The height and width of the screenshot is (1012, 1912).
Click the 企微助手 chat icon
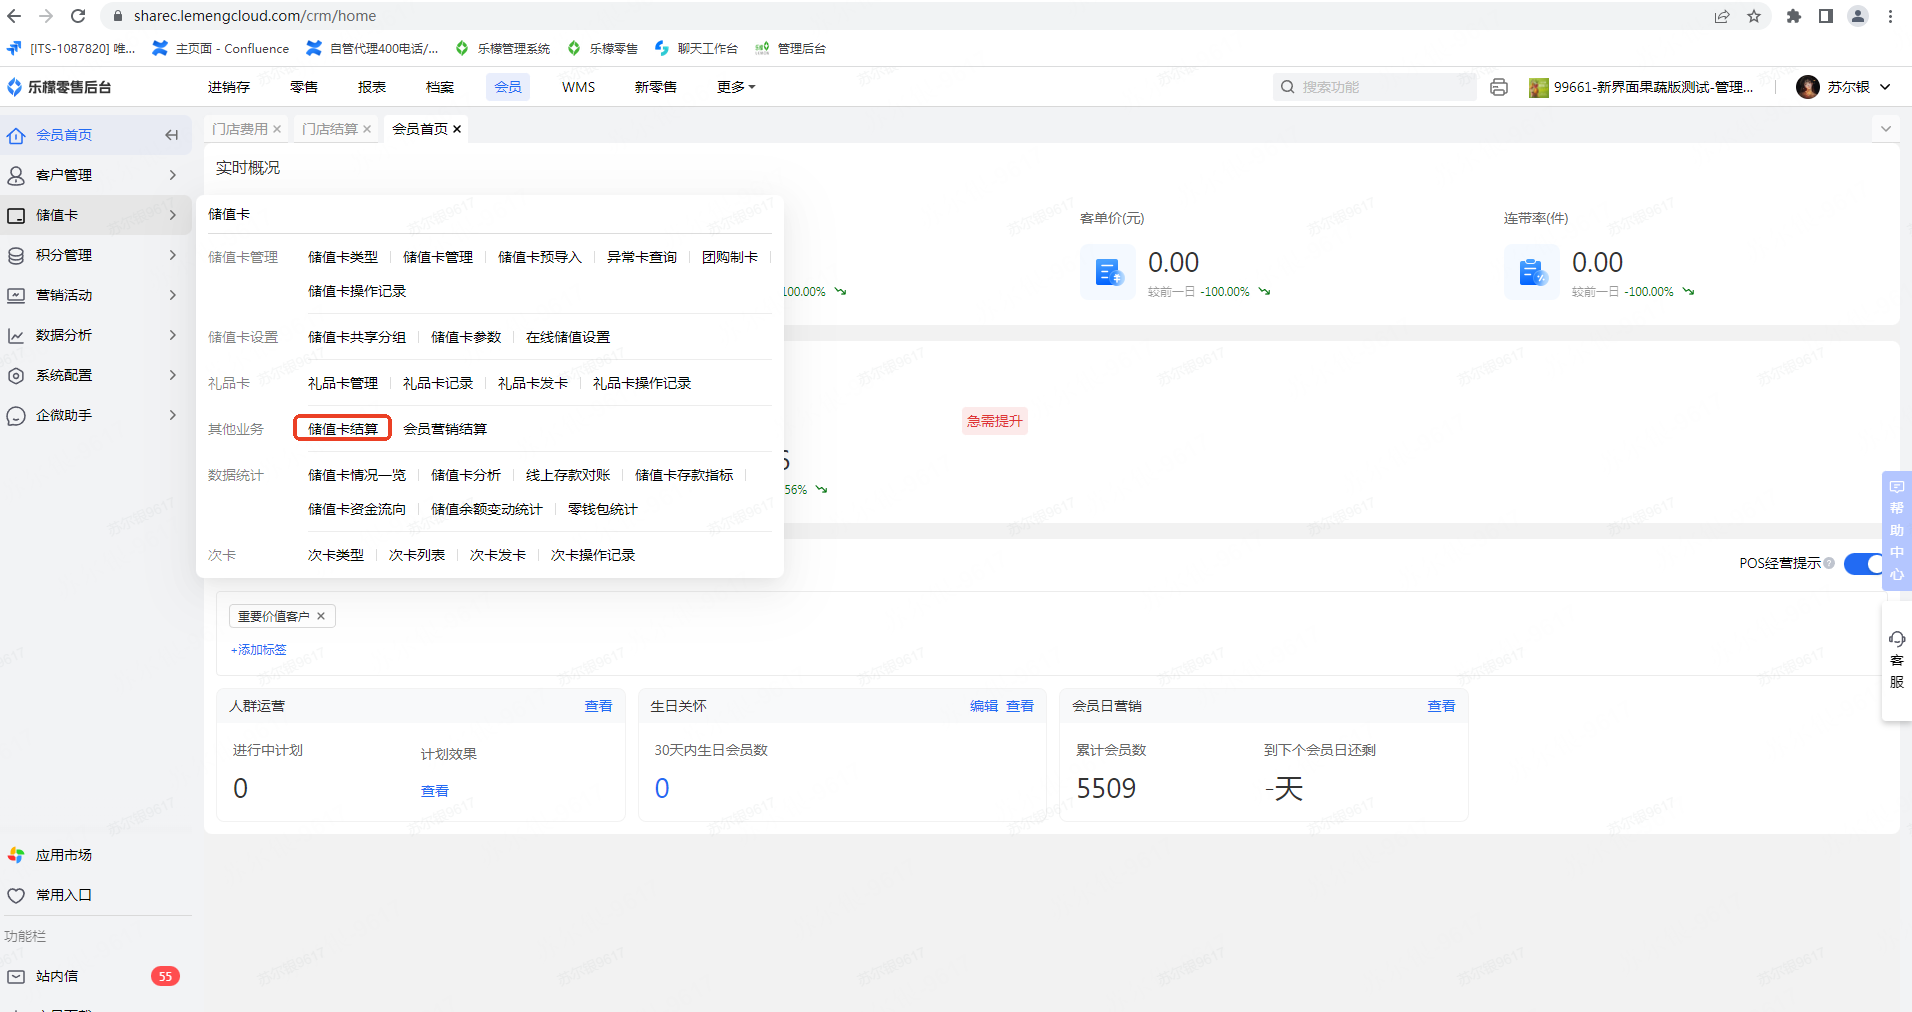tap(16, 415)
